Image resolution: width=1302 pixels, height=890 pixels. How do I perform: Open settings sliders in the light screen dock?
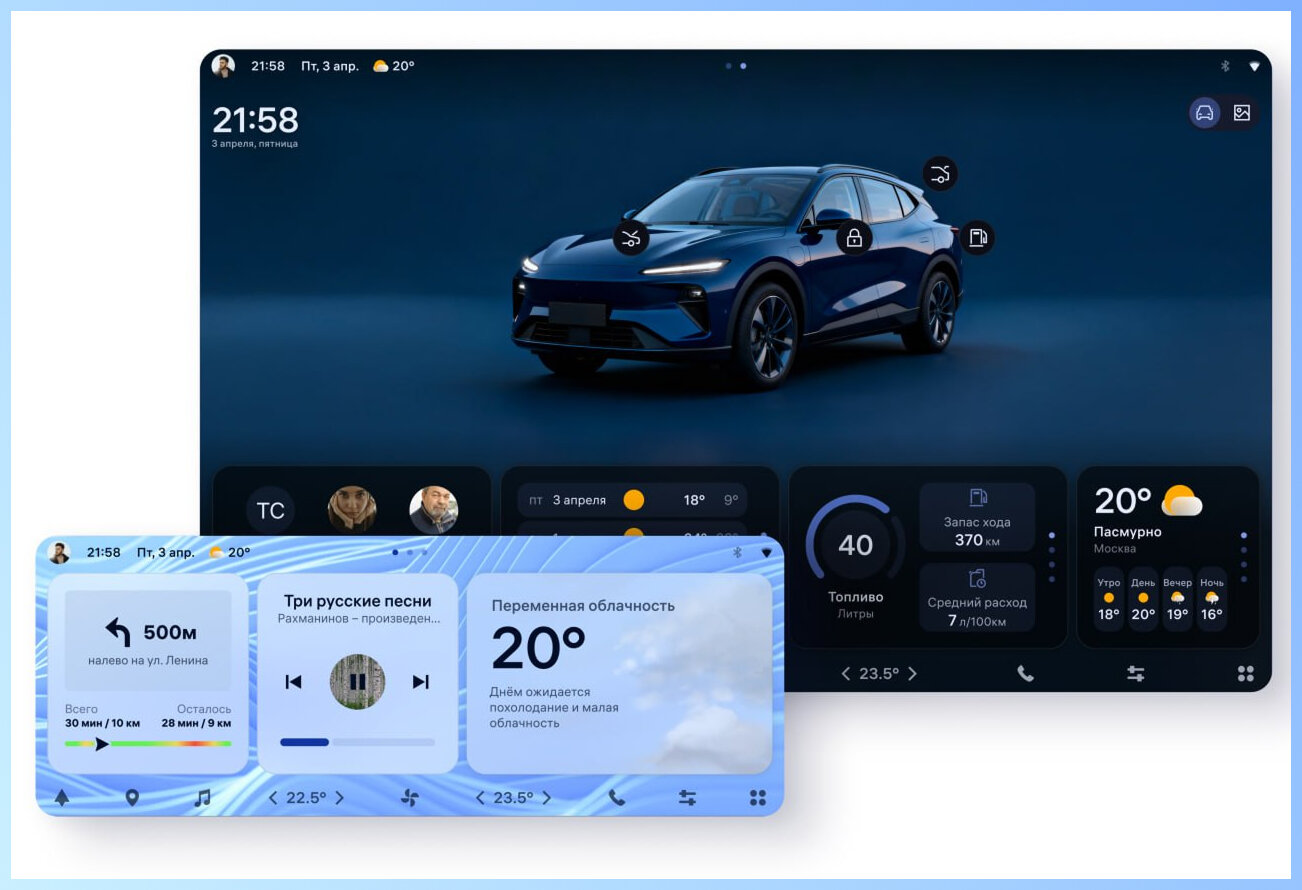pos(687,798)
